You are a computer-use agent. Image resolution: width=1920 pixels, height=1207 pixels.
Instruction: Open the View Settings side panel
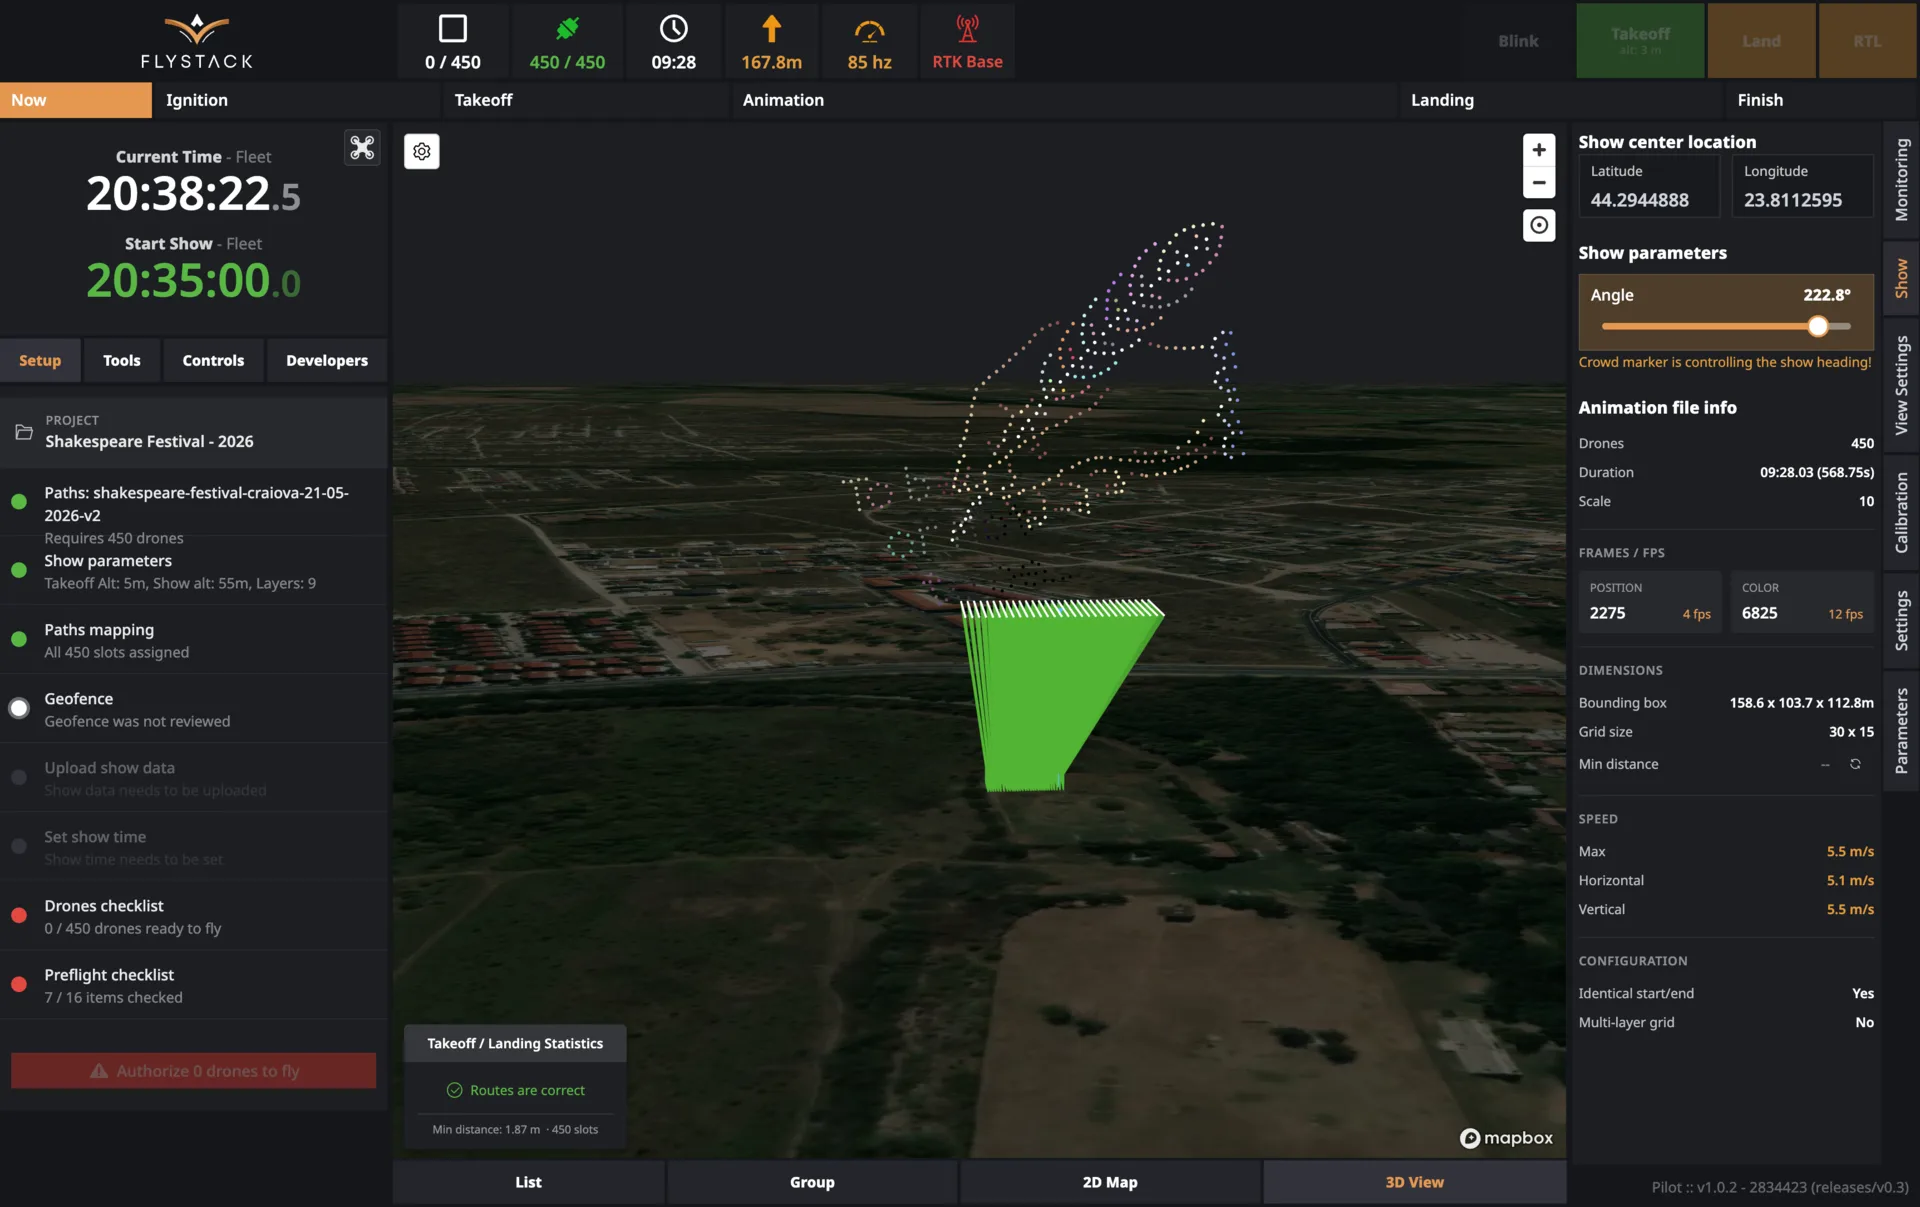pyautogui.click(x=1901, y=385)
